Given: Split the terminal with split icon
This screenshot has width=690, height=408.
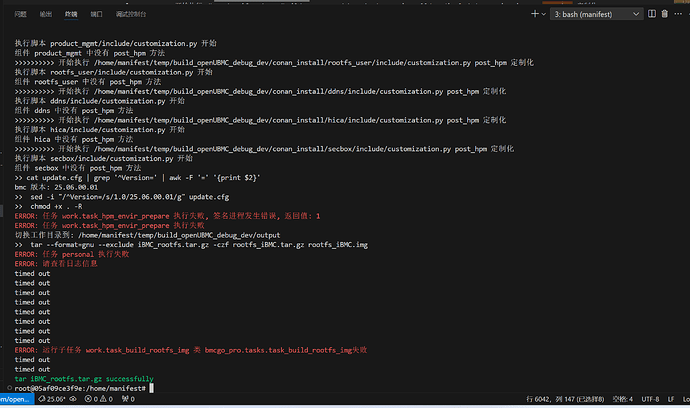Looking at the screenshot, I should point(652,14).
